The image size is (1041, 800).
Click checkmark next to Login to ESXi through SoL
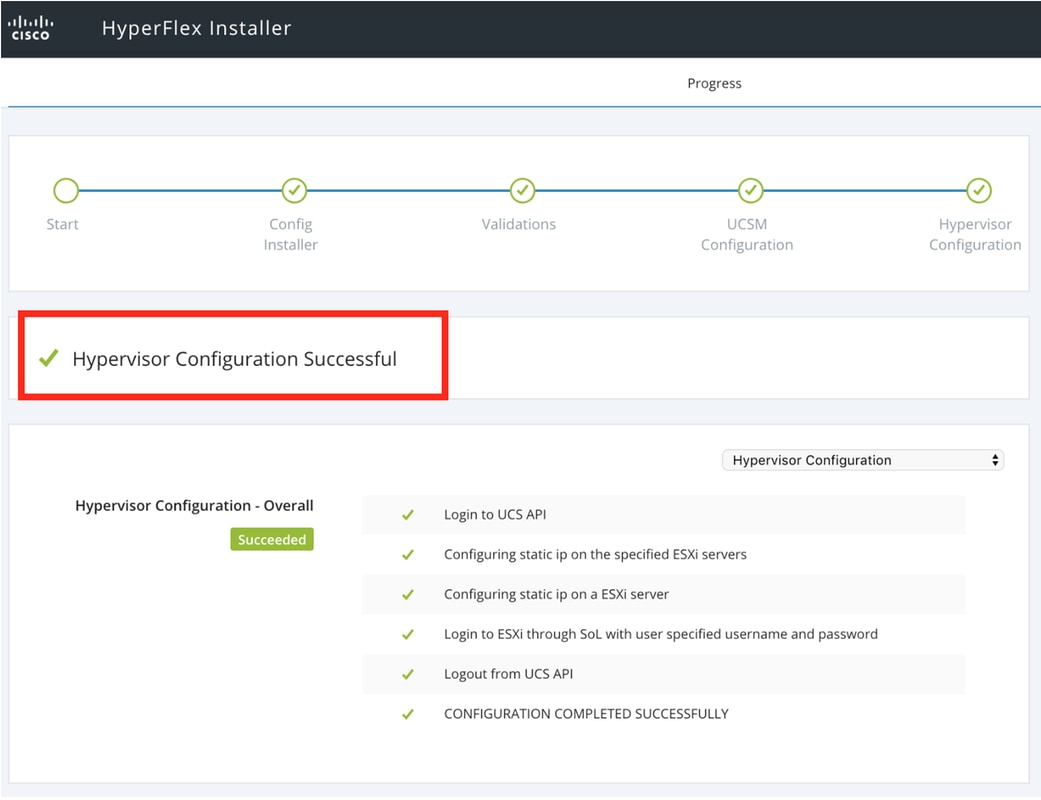click(x=408, y=634)
